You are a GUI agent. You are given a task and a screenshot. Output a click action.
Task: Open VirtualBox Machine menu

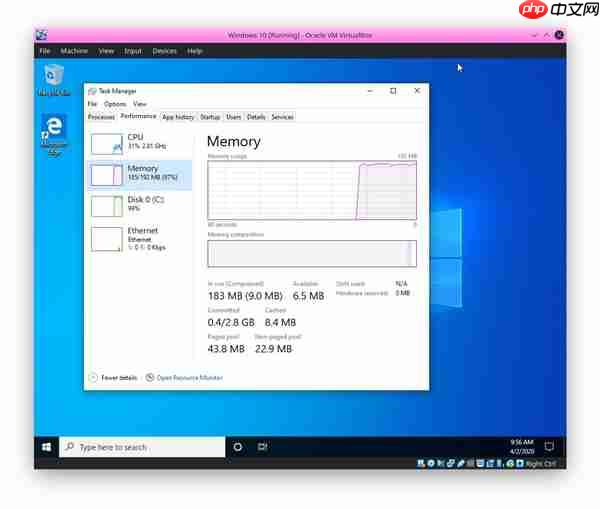pos(74,51)
